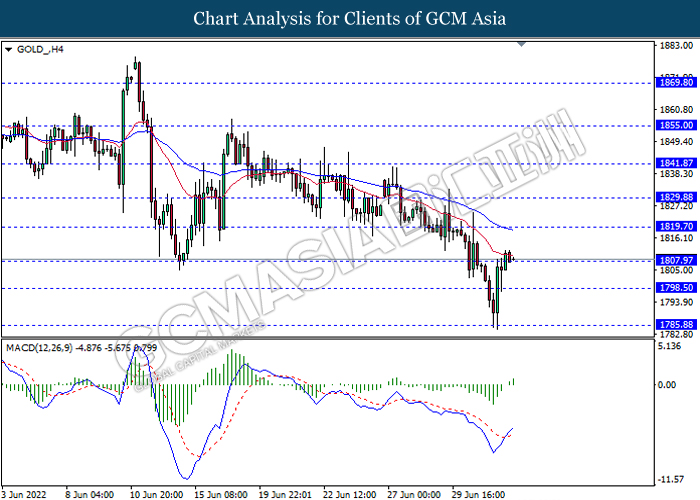The height and width of the screenshot is (500, 700).
Task: Click the 1827.20 price scale value
Action: [x=676, y=206]
